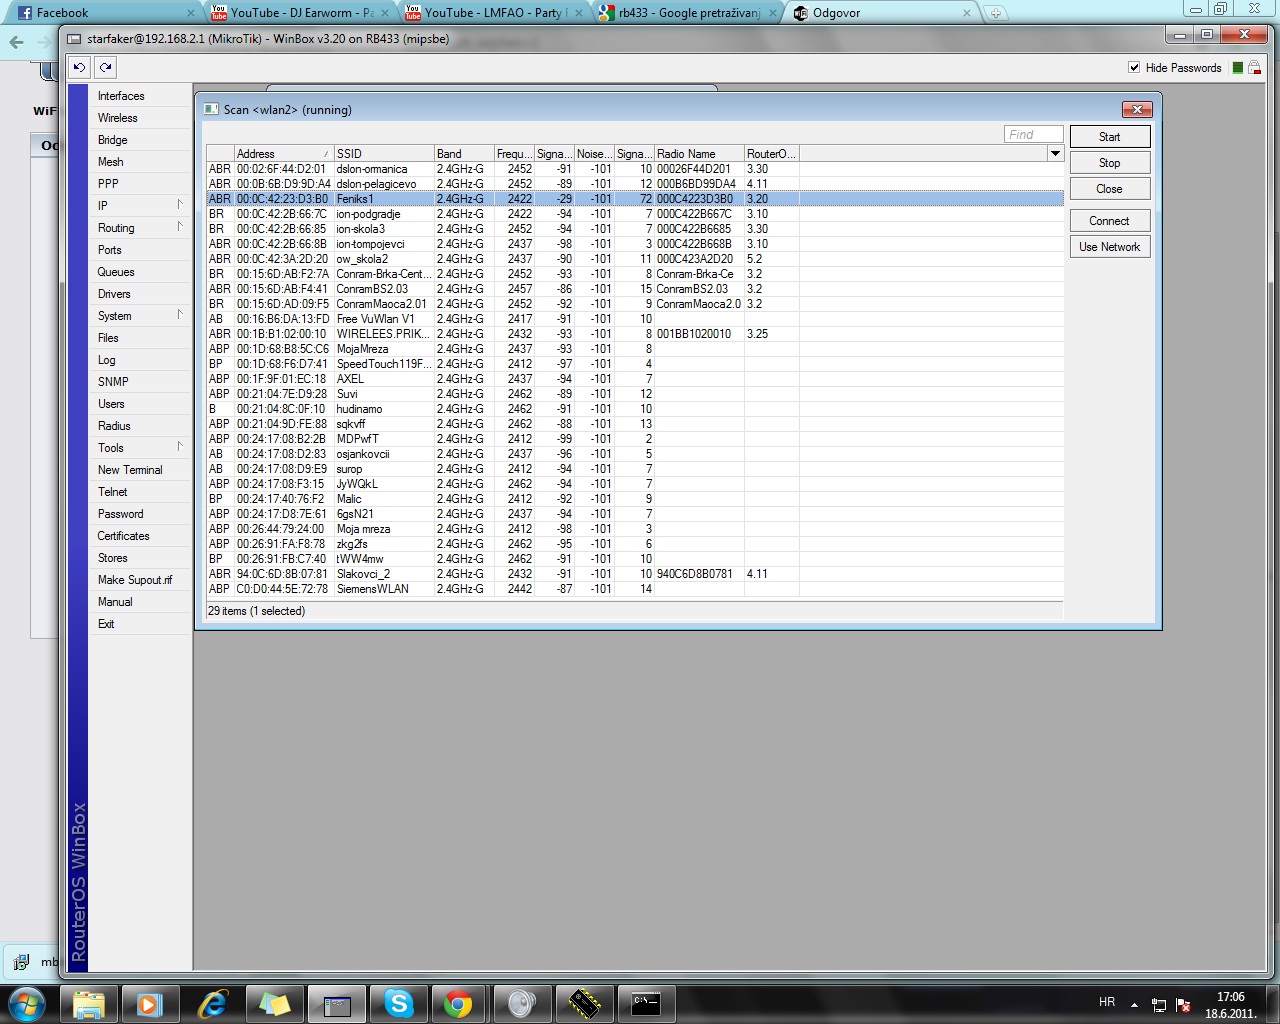Open the Radius menu item
This screenshot has height=1024, width=1280.
click(114, 426)
